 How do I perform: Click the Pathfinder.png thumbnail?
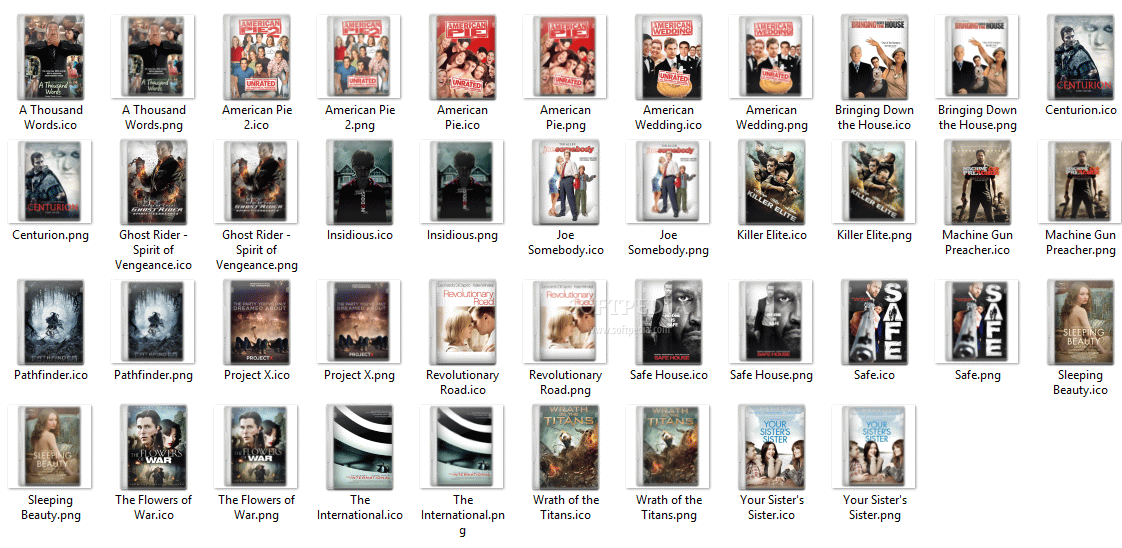(152, 322)
